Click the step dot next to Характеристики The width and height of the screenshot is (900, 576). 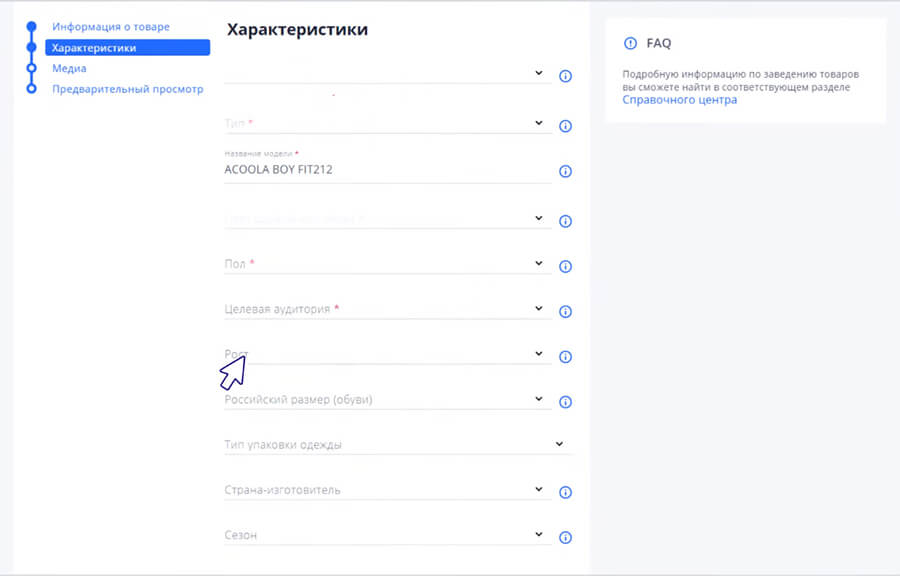32,47
